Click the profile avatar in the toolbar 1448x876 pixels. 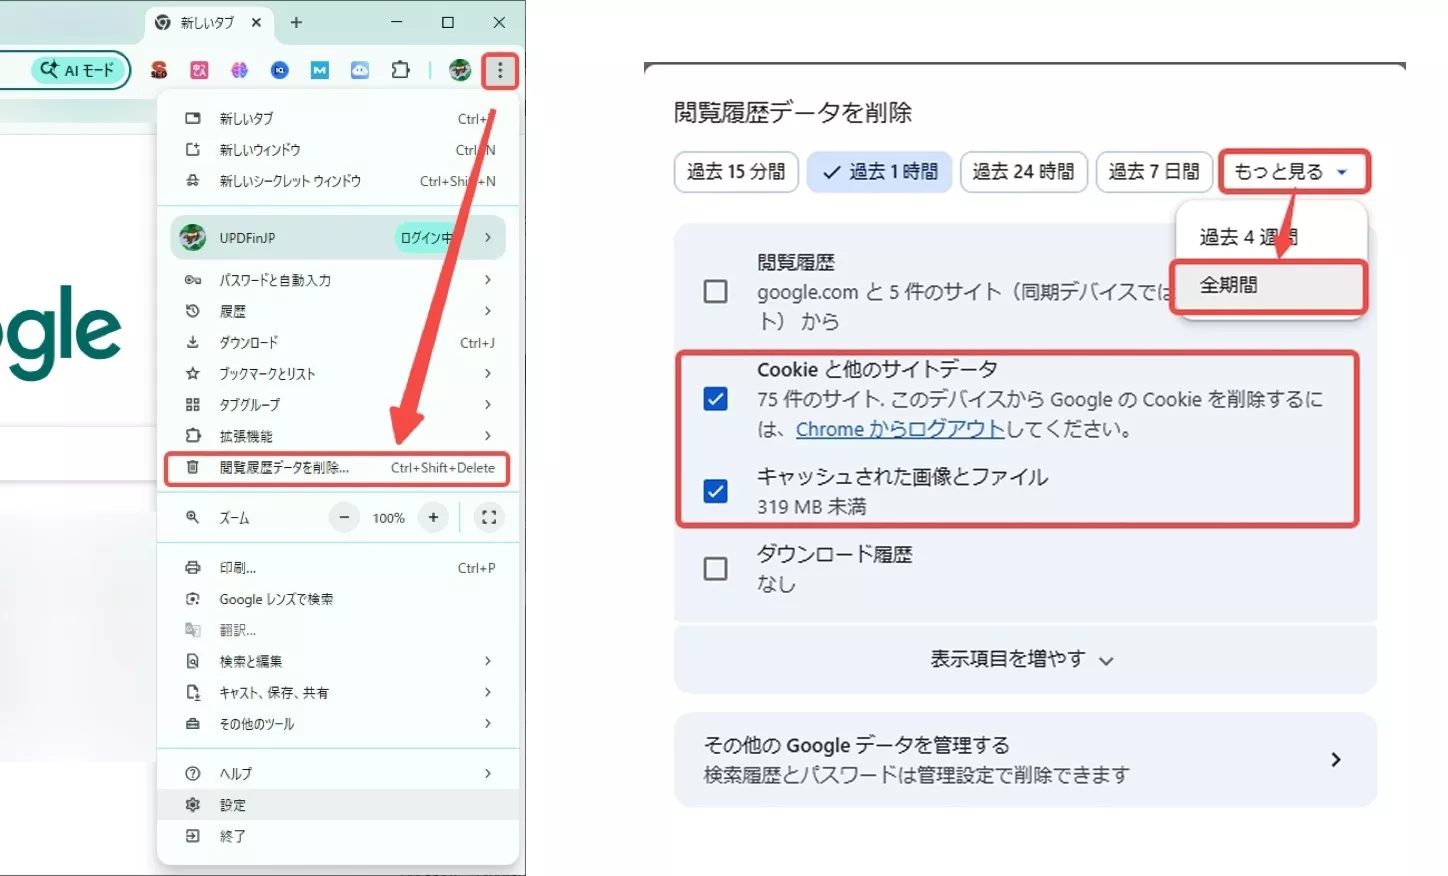point(460,70)
